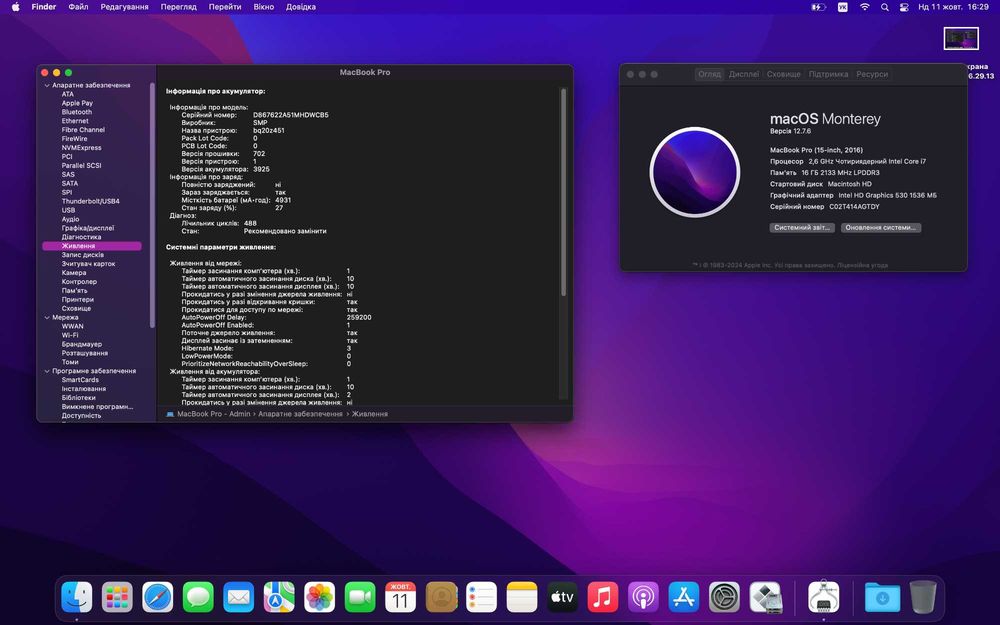
Task: Open the Apple TV app in the Dock
Action: click(x=562, y=598)
